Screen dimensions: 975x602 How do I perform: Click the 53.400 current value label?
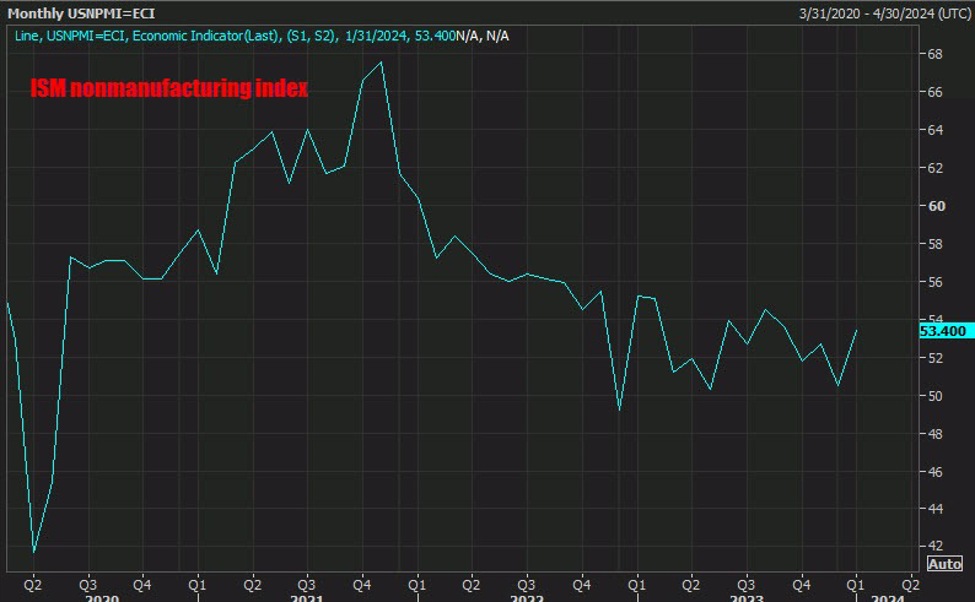pos(943,331)
